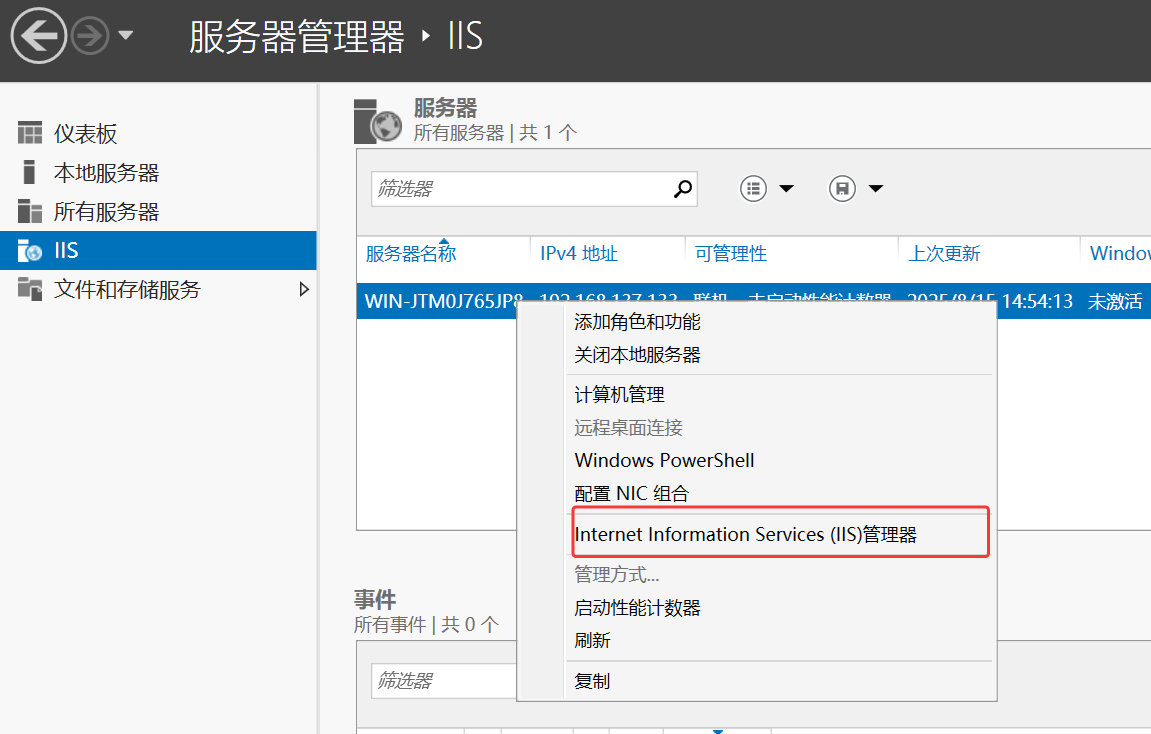Click the server icon beside 本地服务器
Viewport: 1151px width, 734px height.
(x=29, y=172)
